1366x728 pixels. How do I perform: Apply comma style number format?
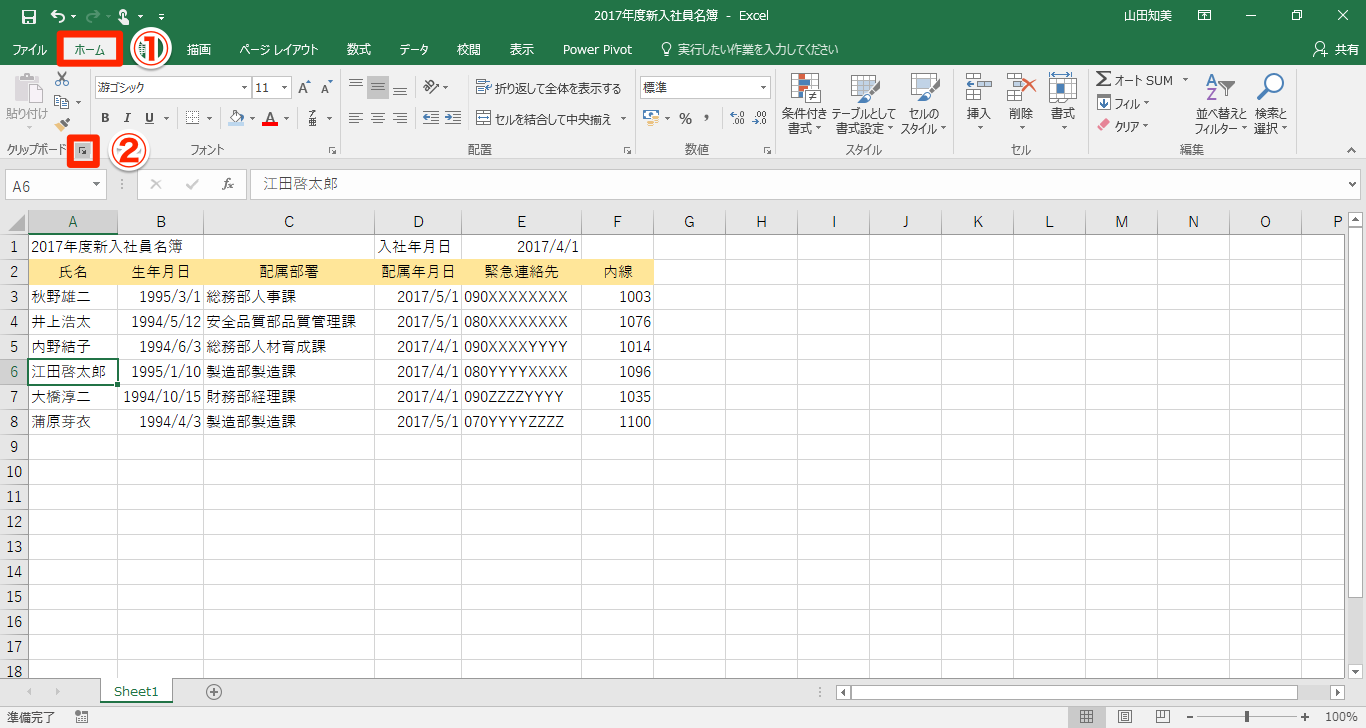707,118
